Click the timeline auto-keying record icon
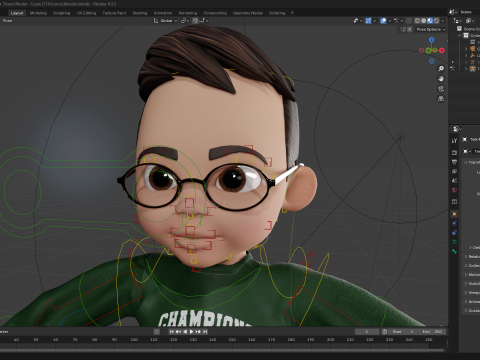 (x=157, y=332)
